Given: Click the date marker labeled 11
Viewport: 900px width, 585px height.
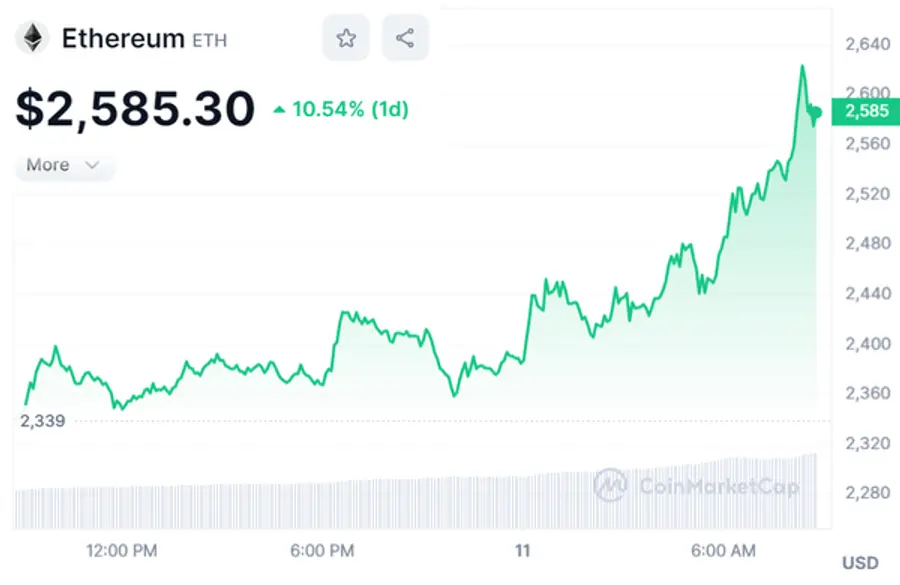Looking at the screenshot, I should pos(521,551).
